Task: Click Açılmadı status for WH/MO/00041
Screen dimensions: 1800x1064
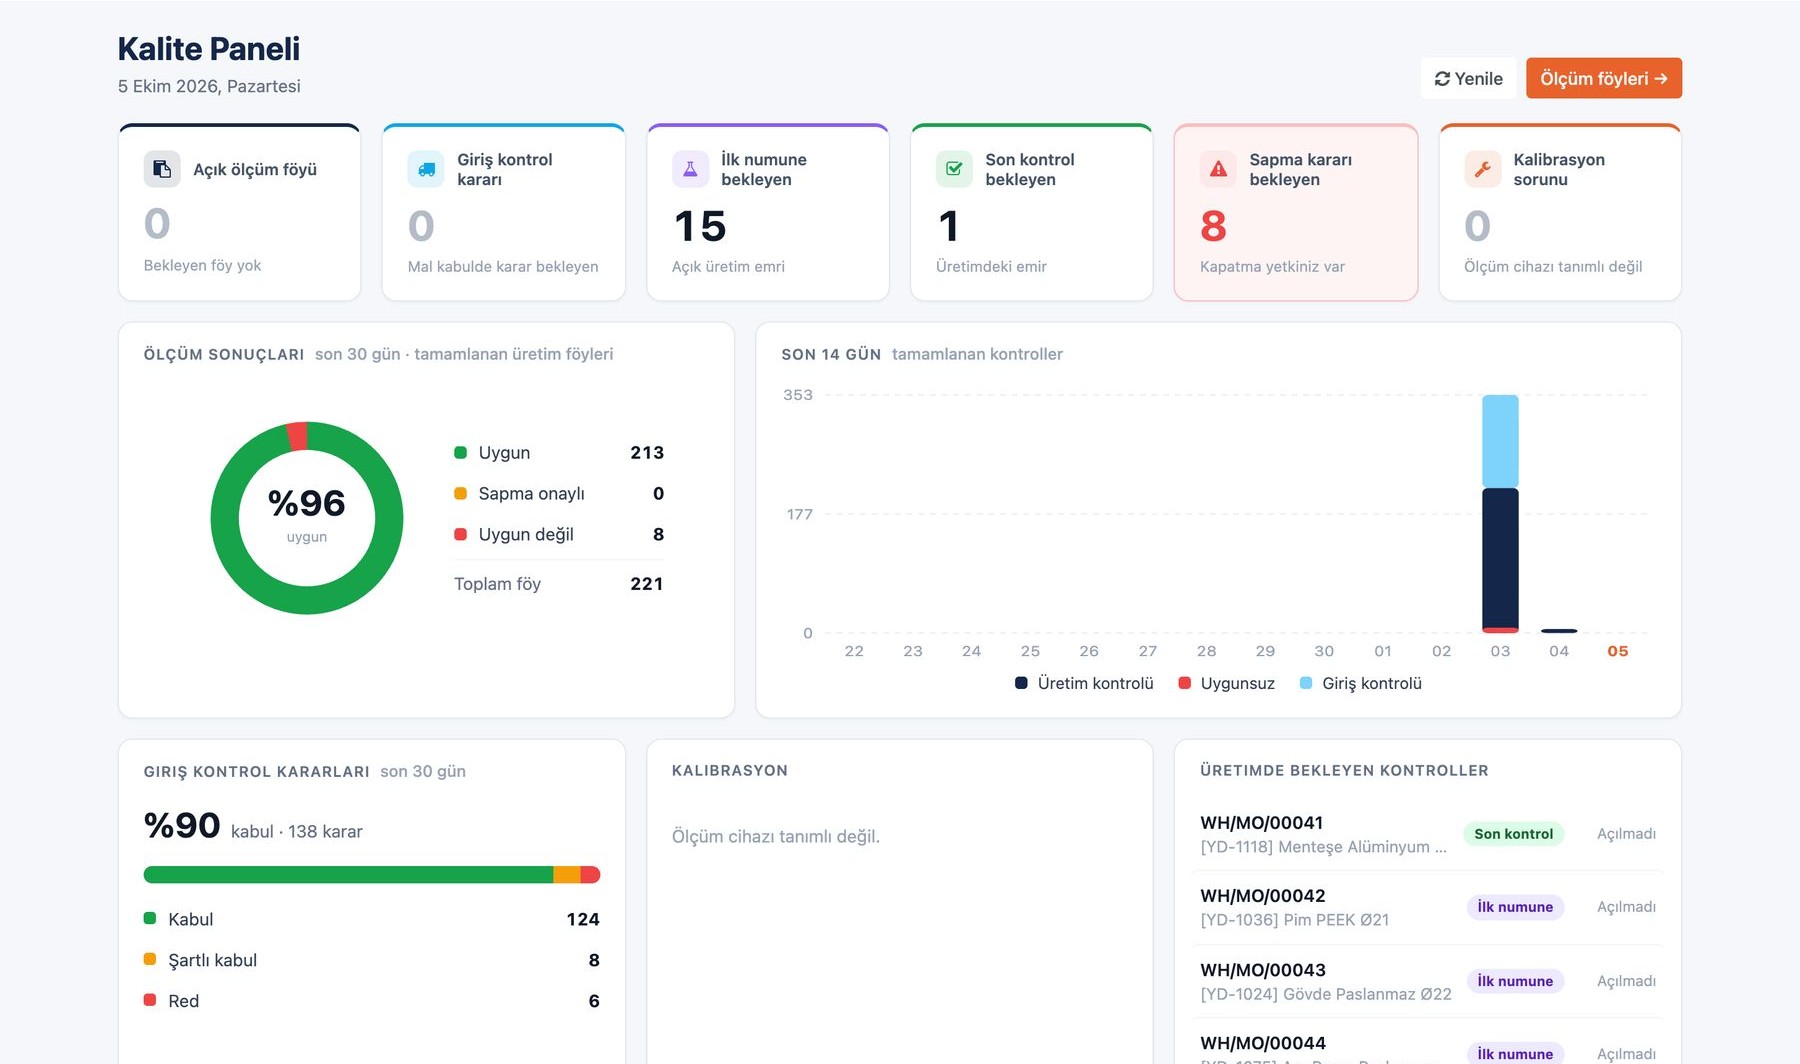Action: [1626, 834]
